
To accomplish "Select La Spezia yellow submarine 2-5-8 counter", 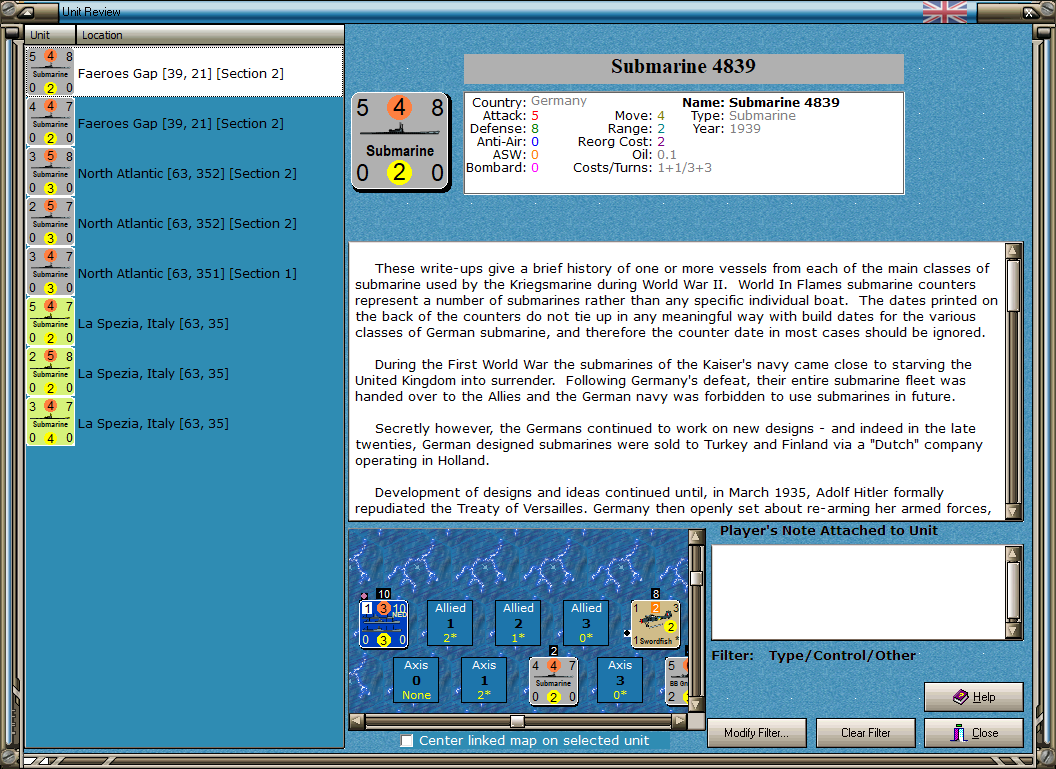I will click(x=51, y=372).
